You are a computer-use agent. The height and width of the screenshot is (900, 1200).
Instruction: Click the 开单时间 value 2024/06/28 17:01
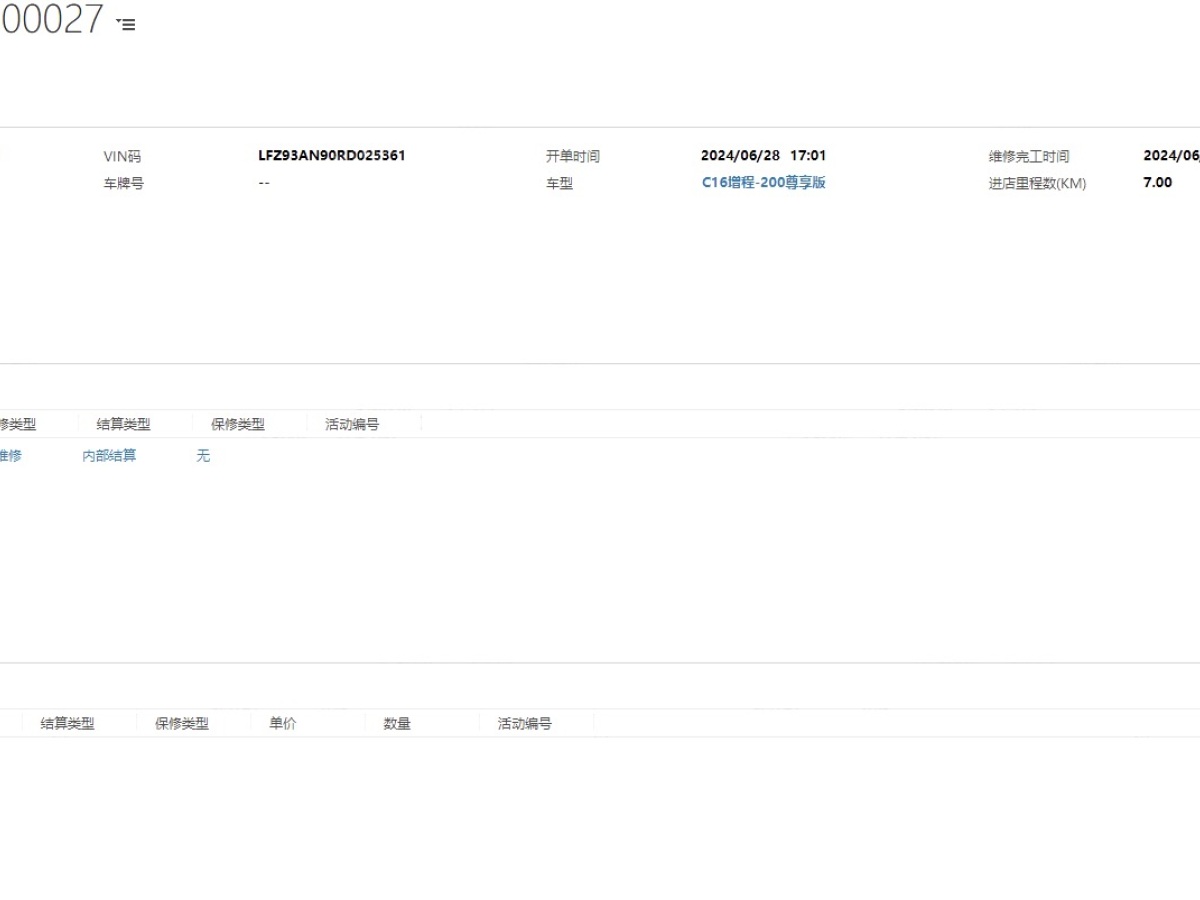click(763, 156)
